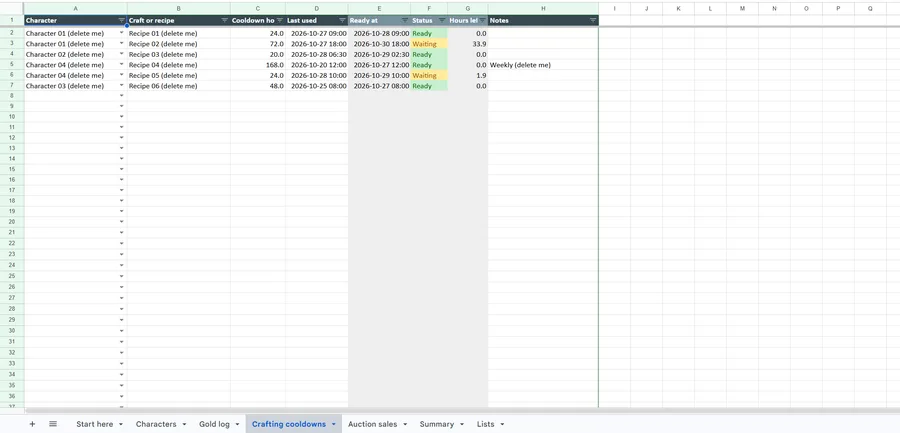Click Ready status in Recipe 06 row
The image size is (900, 433).
[429, 86]
